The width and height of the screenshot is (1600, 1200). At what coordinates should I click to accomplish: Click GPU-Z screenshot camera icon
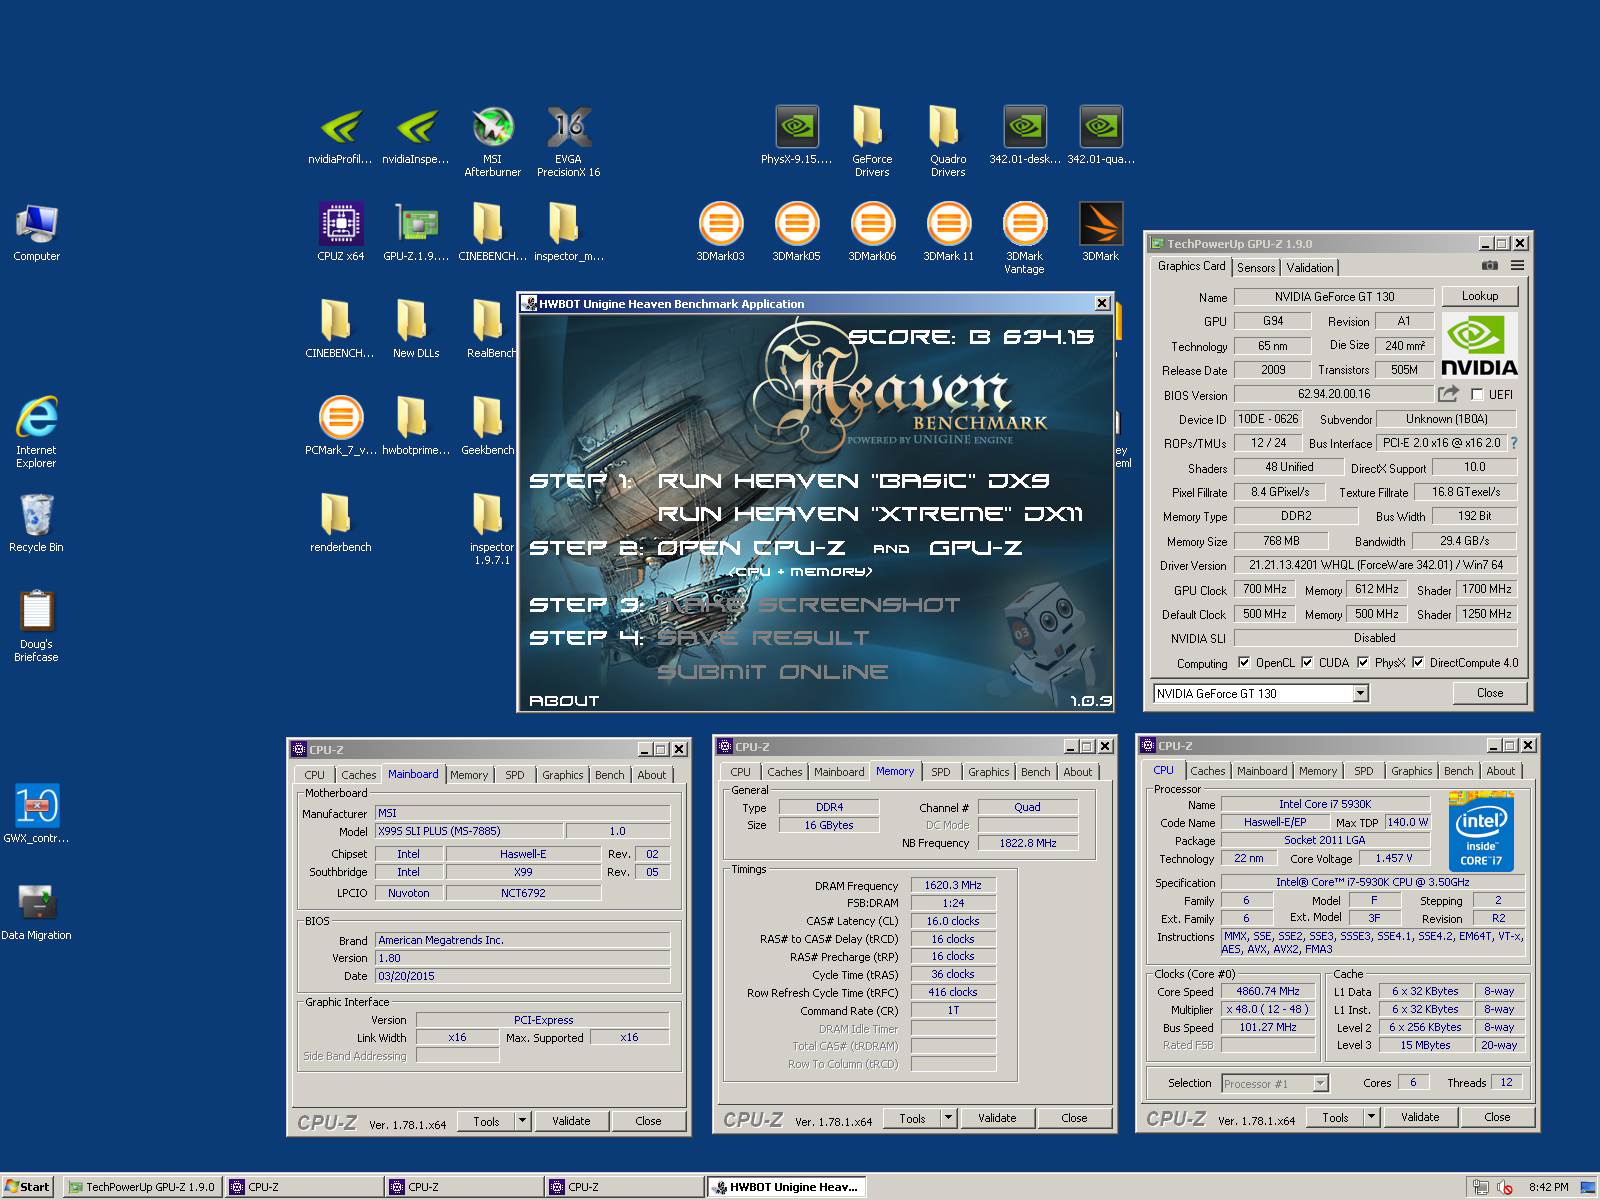click(1489, 266)
